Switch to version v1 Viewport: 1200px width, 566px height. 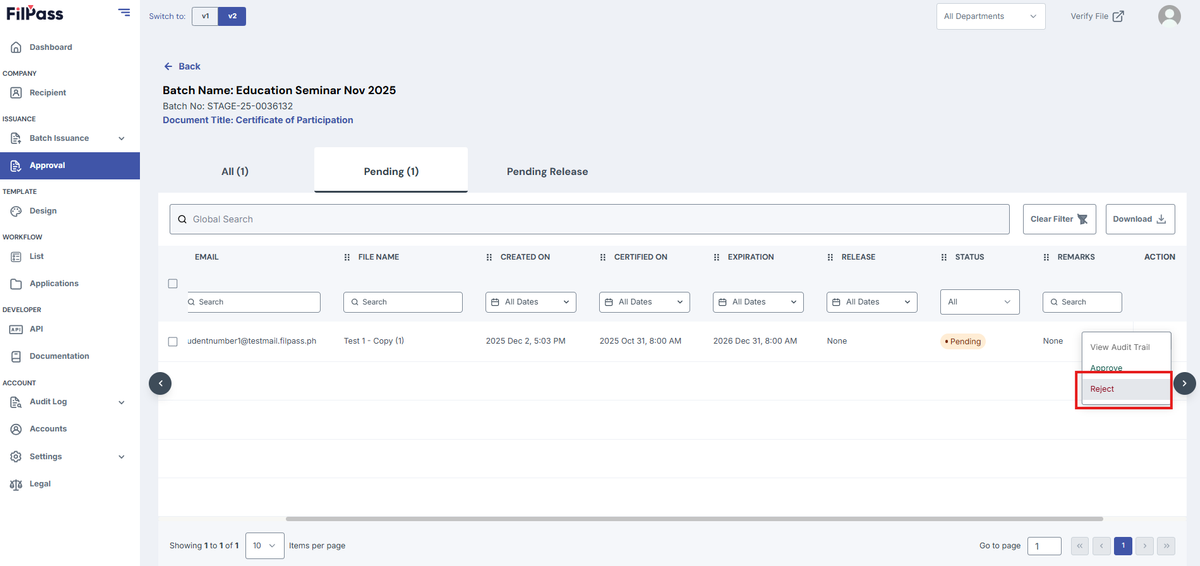coord(205,16)
